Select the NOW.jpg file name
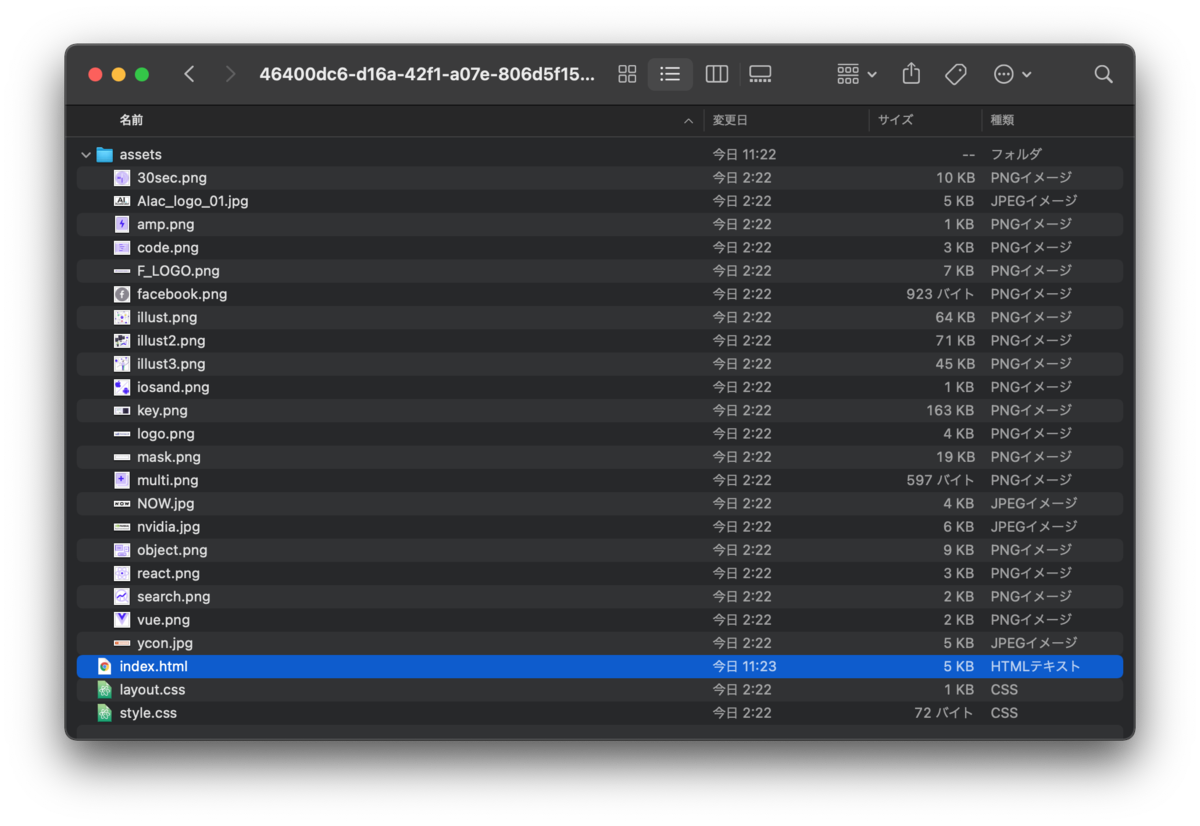Viewport: 1200px width, 826px height. (x=166, y=503)
